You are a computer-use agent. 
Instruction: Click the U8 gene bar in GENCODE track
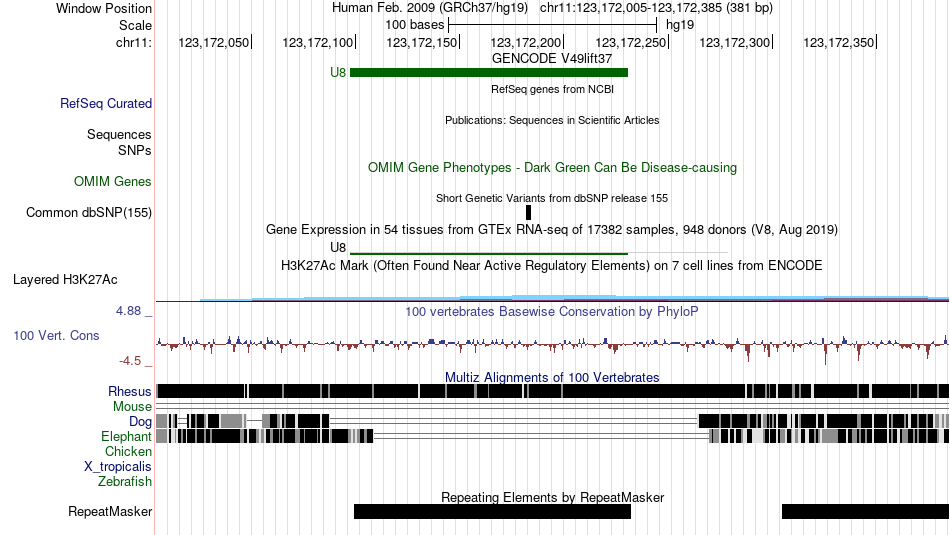(x=489, y=73)
